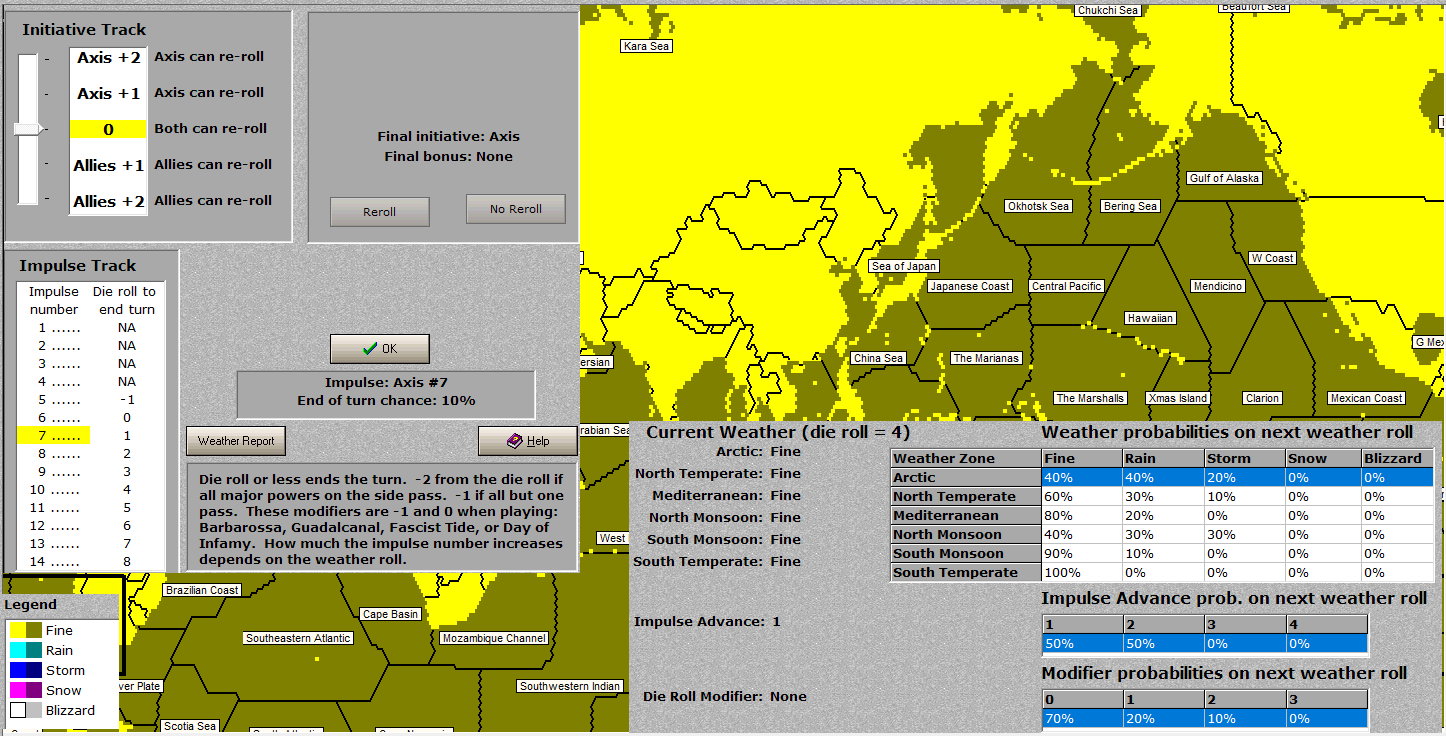Click the Weather Zone column header

(965, 458)
